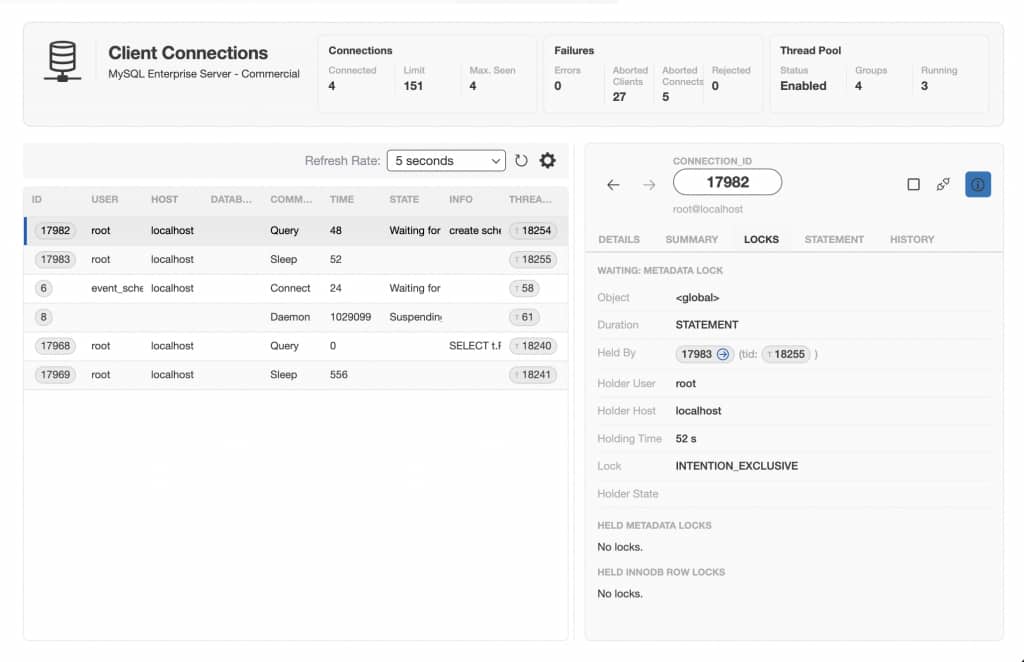Jump to holder connection 17983 arrow
This screenshot has height=662, width=1024.
click(723, 354)
